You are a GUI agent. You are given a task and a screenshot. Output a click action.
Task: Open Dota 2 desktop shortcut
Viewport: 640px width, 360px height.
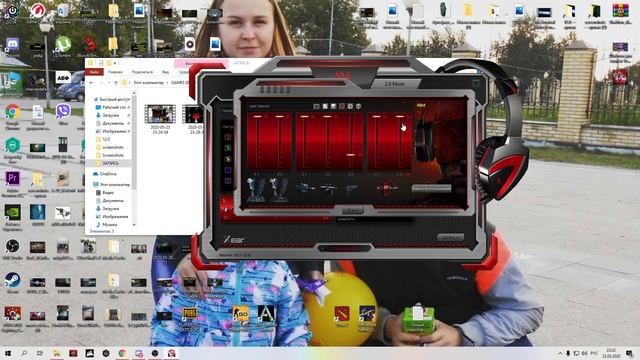[x=342, y=317]
